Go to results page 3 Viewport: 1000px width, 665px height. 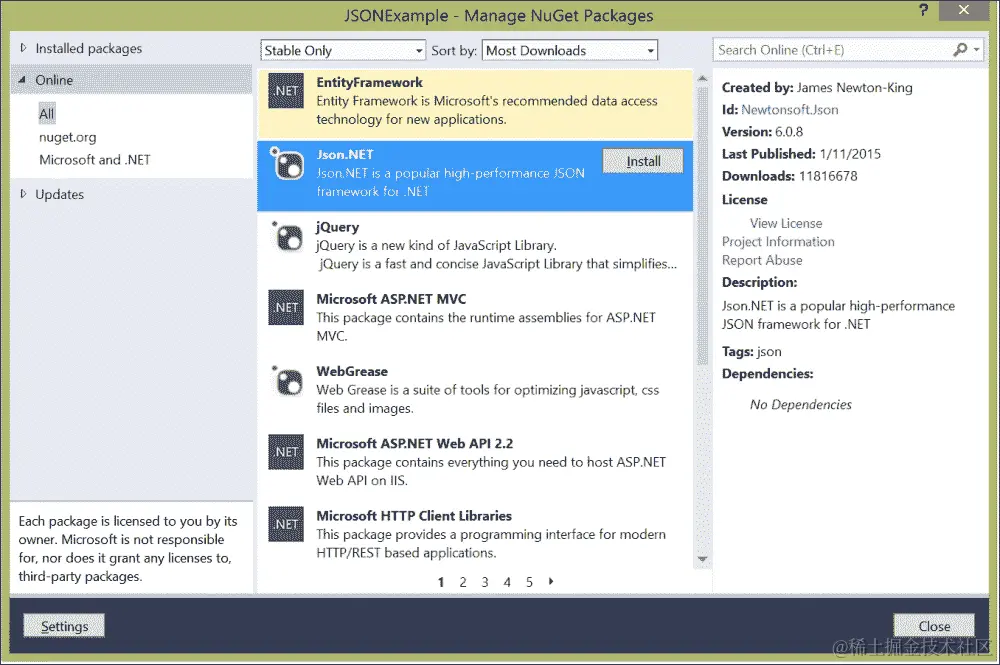pos(485,582)
